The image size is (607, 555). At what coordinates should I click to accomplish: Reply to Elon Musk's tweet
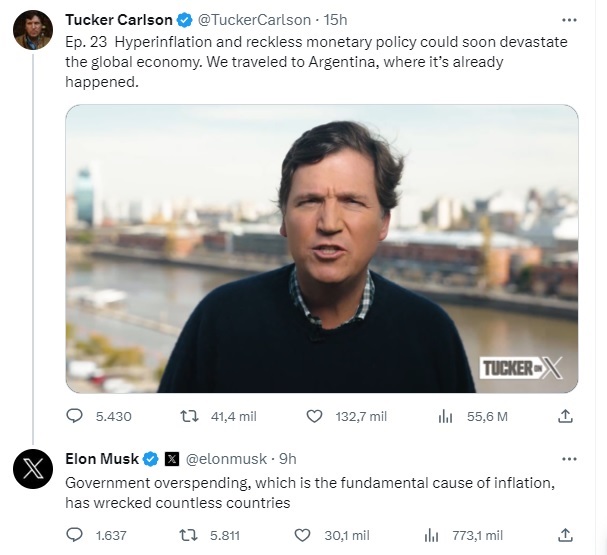[x=75, y=535]
